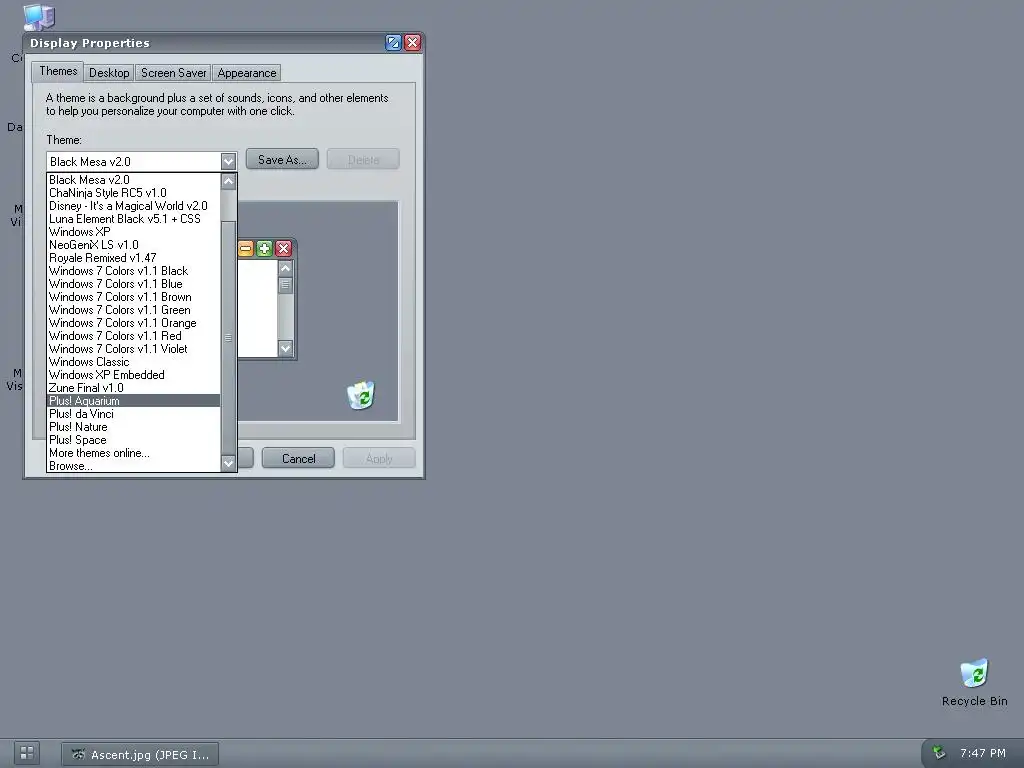Select Windows 7 Colors v1.1 Green
This screenshot has height=768, width=1024.
(x=134, y=310)
